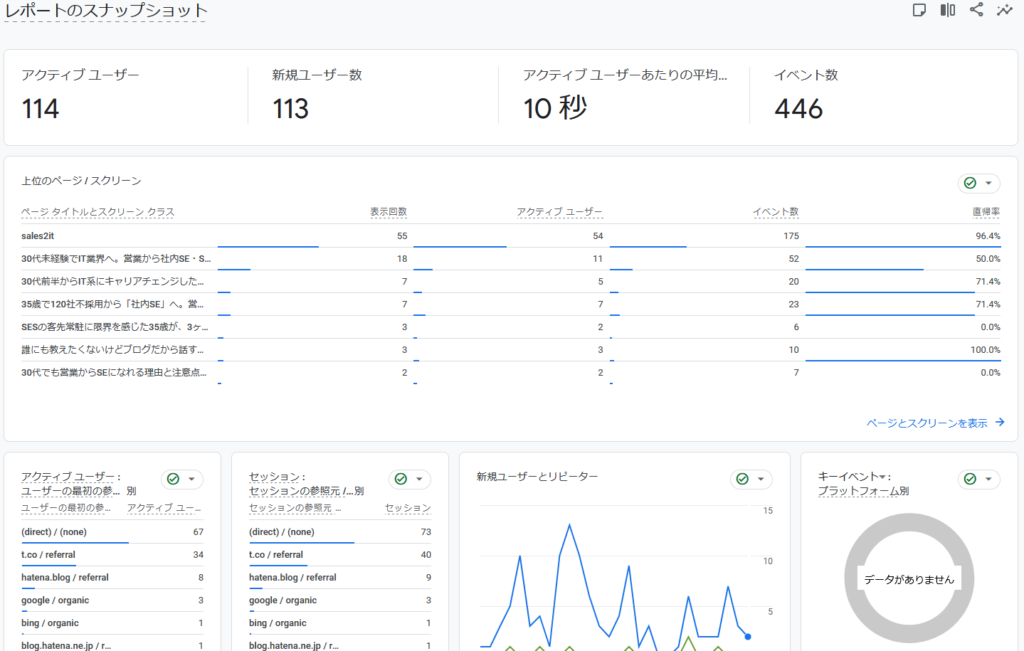Click green check icon on 上位のページ card

coord(969,183)
